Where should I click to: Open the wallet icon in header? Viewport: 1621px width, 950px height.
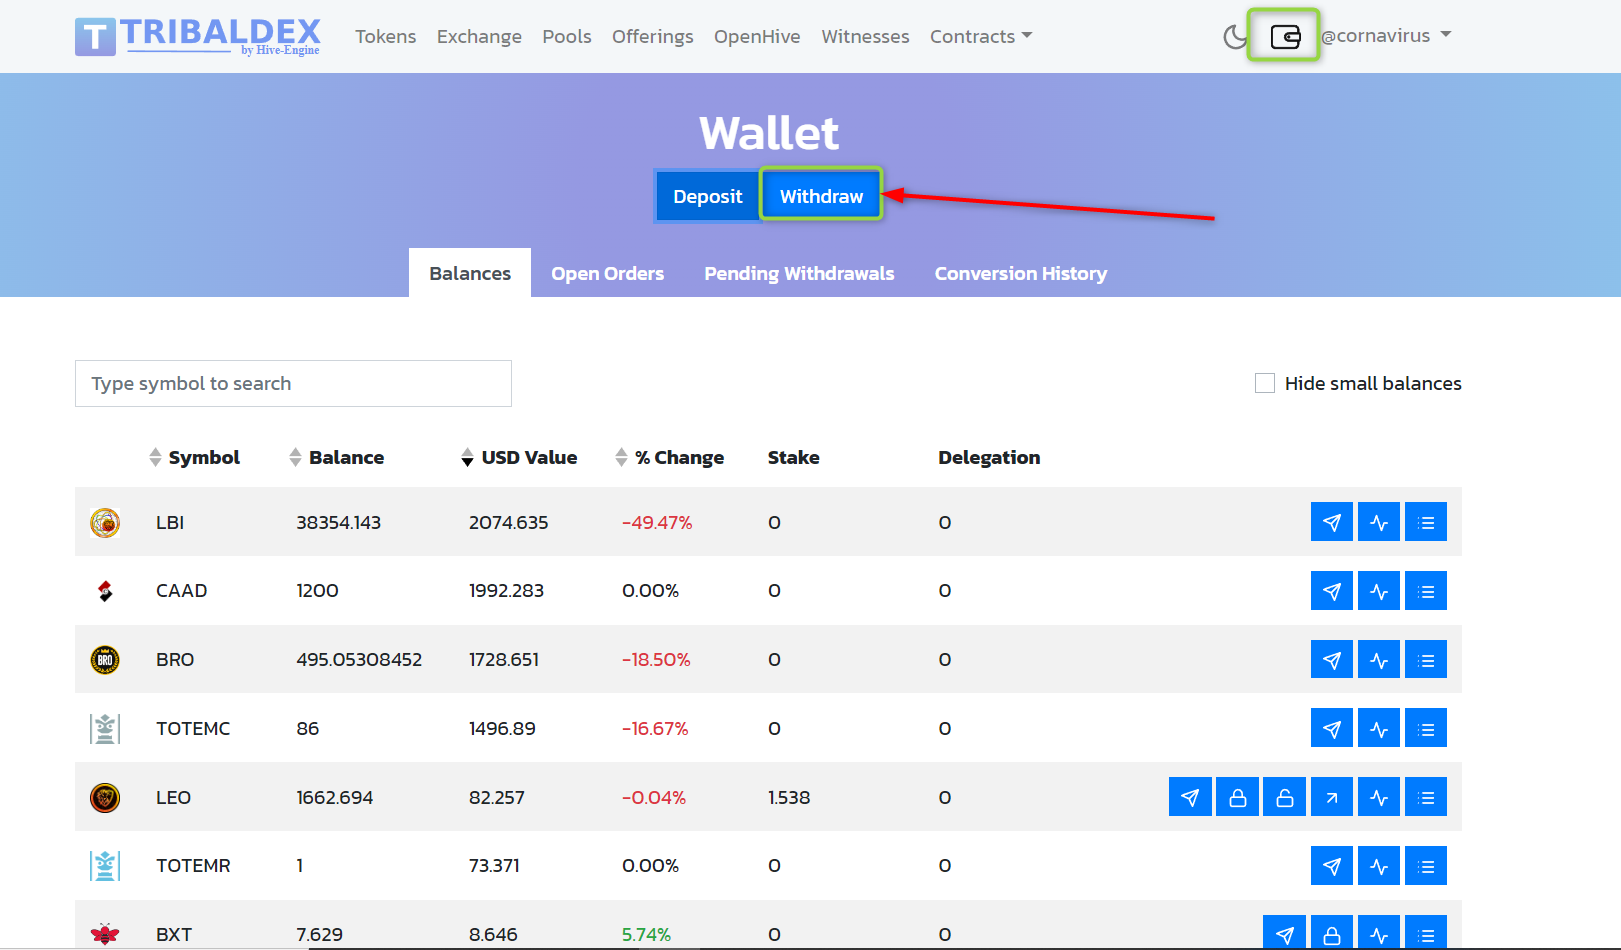tap(1285, 37)
